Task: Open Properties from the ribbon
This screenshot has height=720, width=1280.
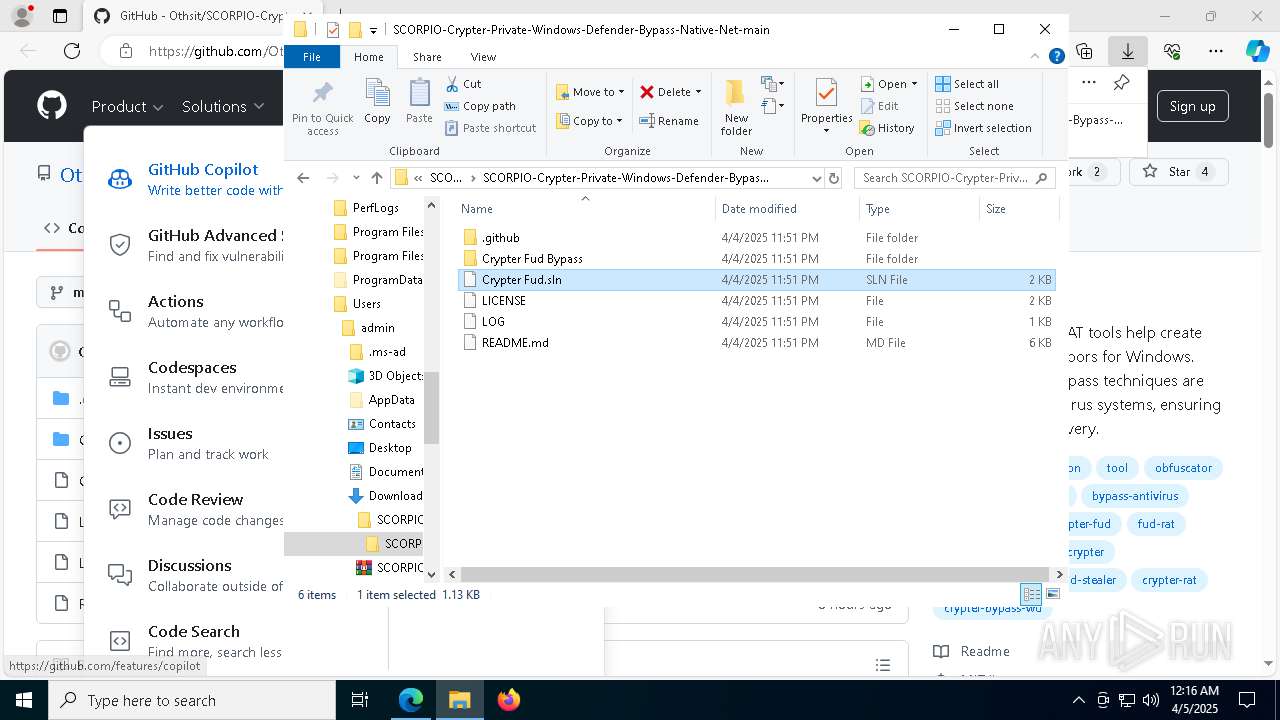Action: click(x=826, y=106)
